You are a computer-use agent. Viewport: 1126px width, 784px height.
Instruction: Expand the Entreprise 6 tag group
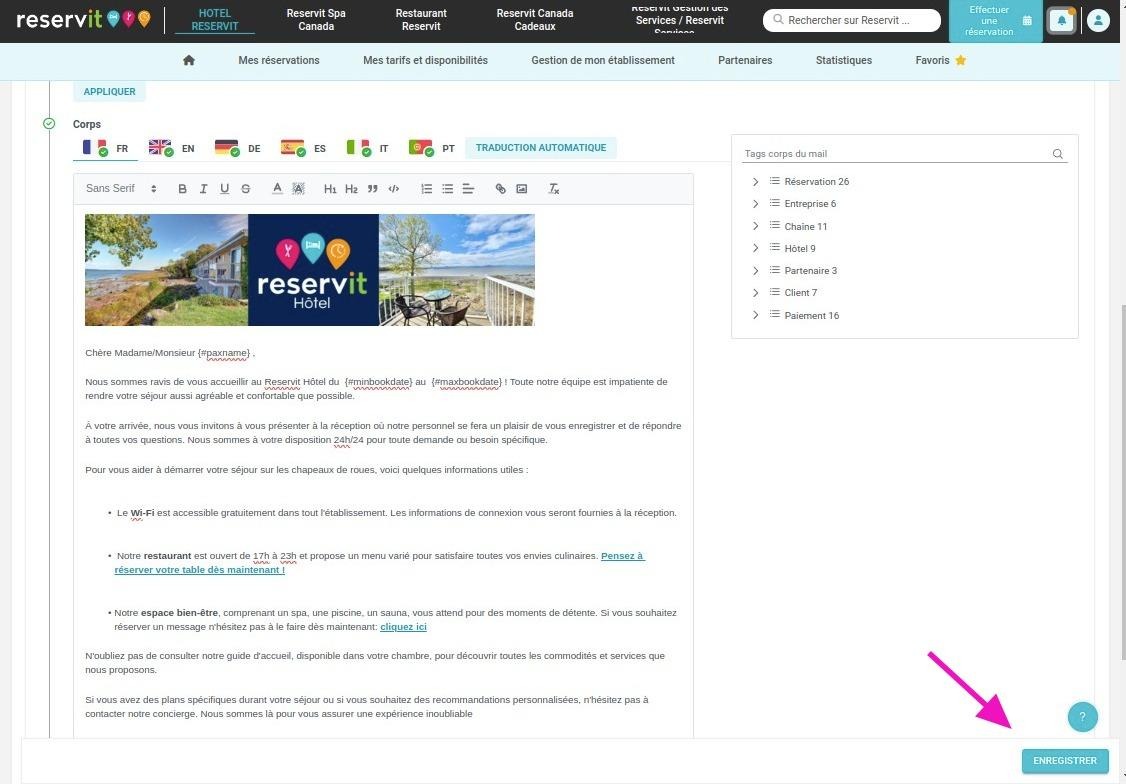[x=755, y=204]
